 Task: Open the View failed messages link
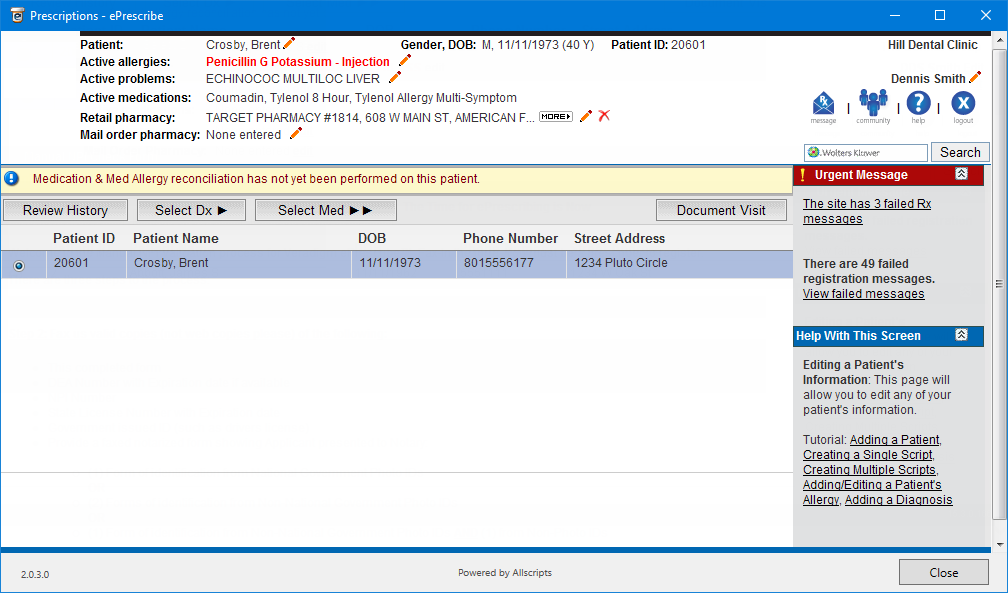point(863,294)
